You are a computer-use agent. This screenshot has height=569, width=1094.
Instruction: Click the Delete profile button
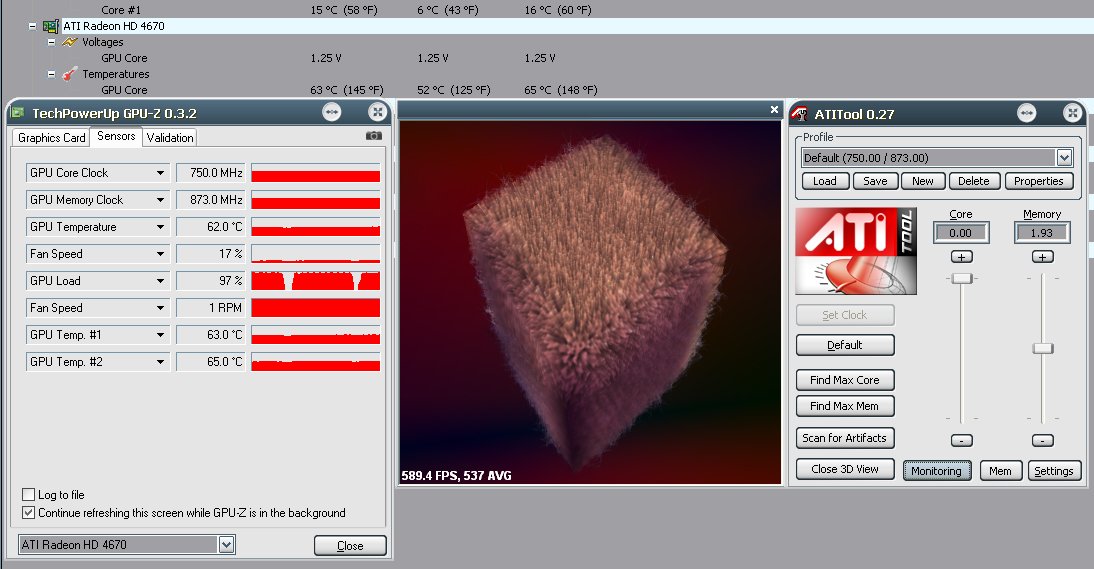[x=974, y=181]
